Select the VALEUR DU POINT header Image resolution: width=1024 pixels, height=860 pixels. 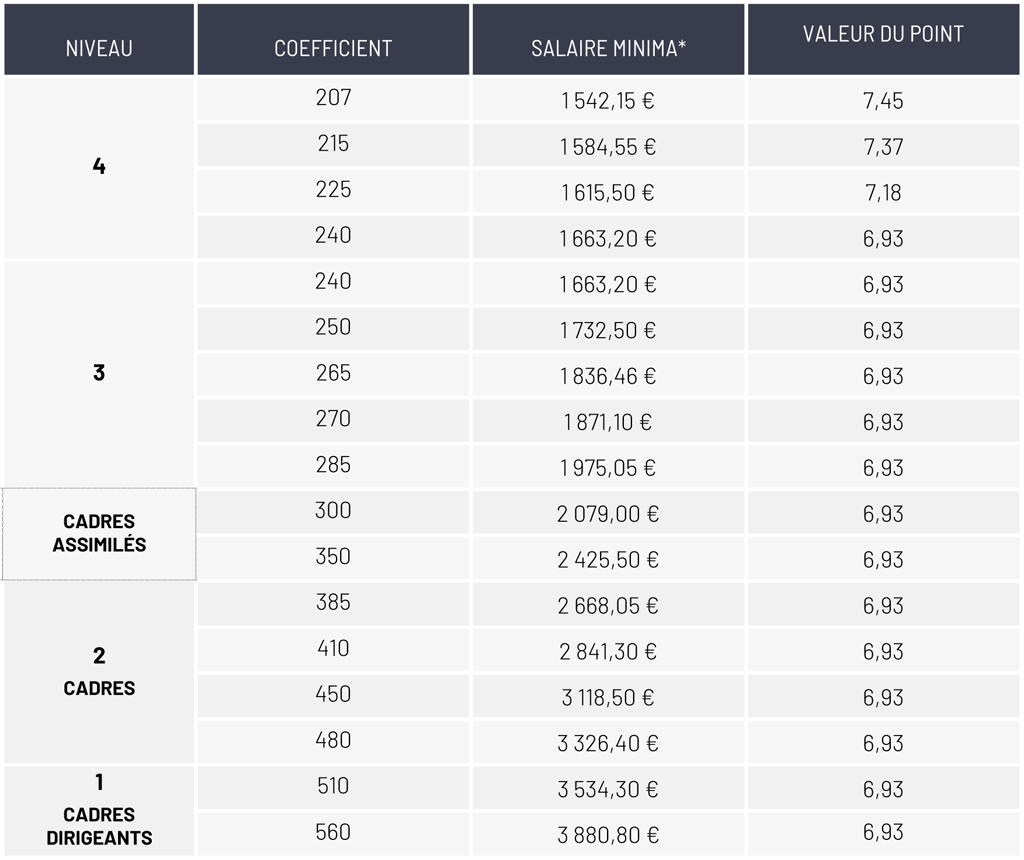[883, 39]
